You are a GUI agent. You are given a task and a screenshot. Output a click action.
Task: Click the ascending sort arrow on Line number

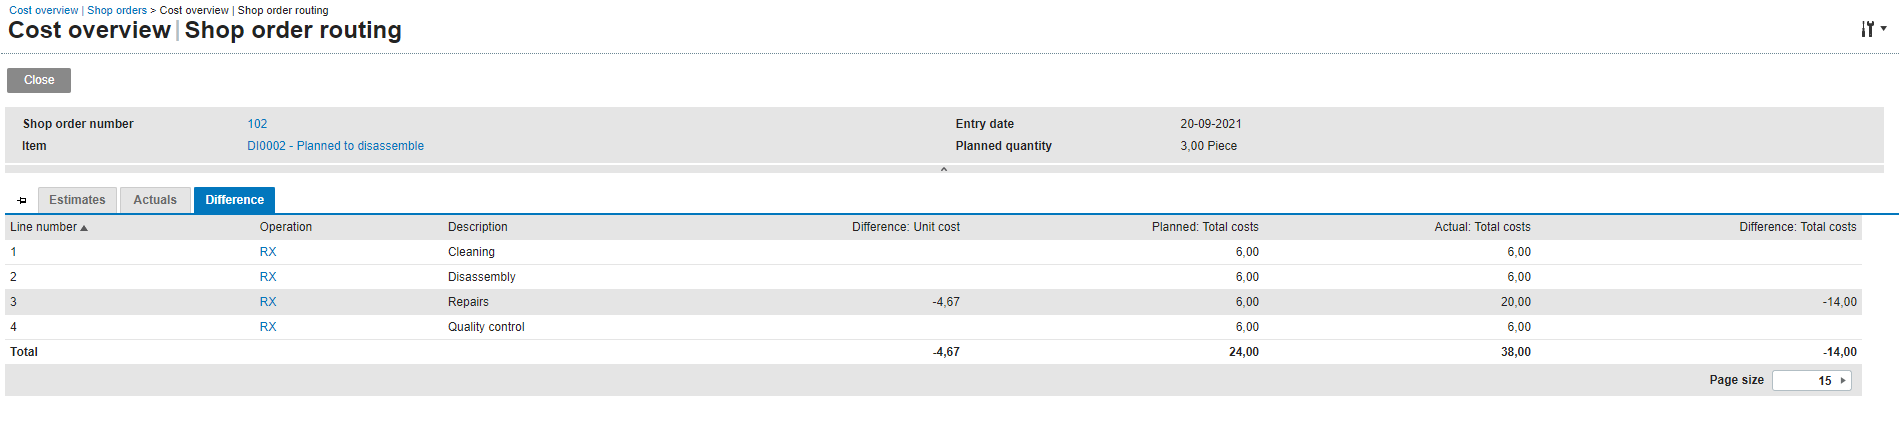[x=84, y=228]
